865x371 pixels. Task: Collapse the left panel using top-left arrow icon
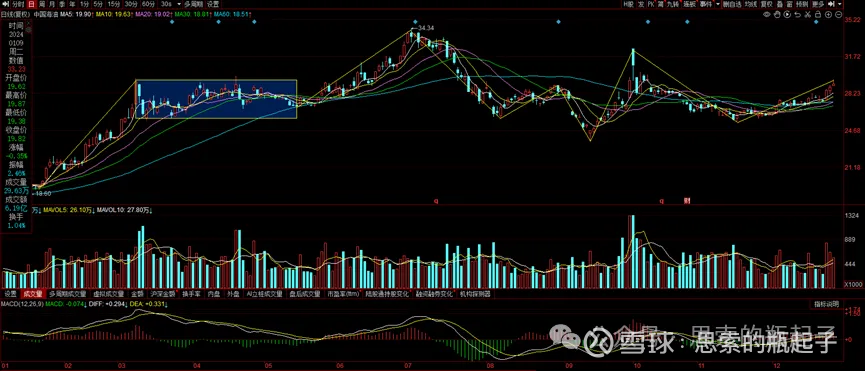tap(6, 4)
